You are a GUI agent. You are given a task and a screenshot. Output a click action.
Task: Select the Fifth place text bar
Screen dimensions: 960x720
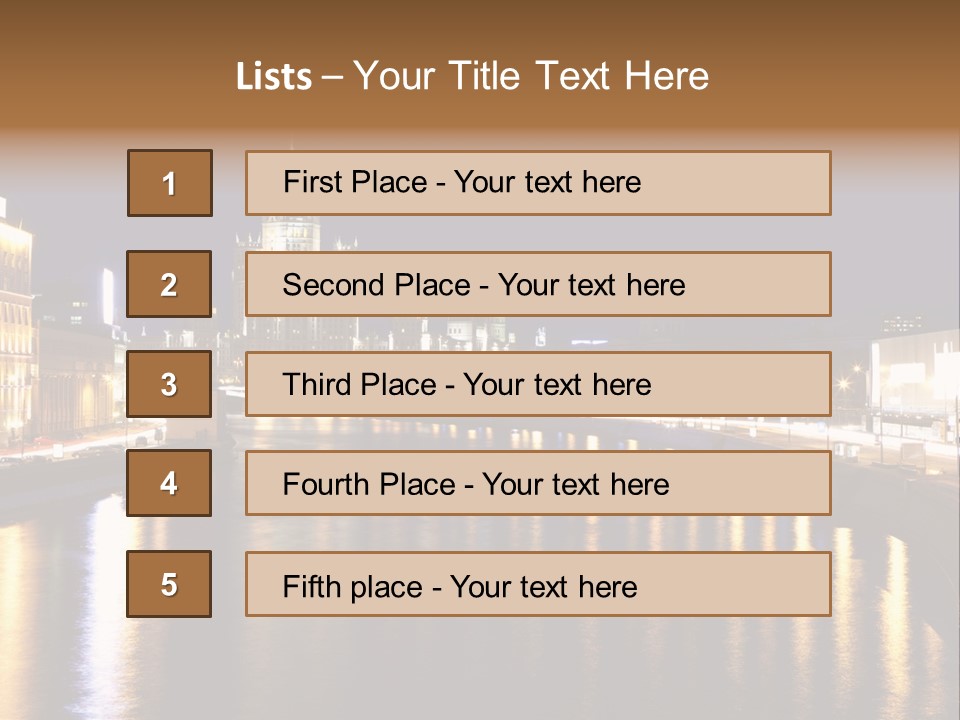pos(538,583)
